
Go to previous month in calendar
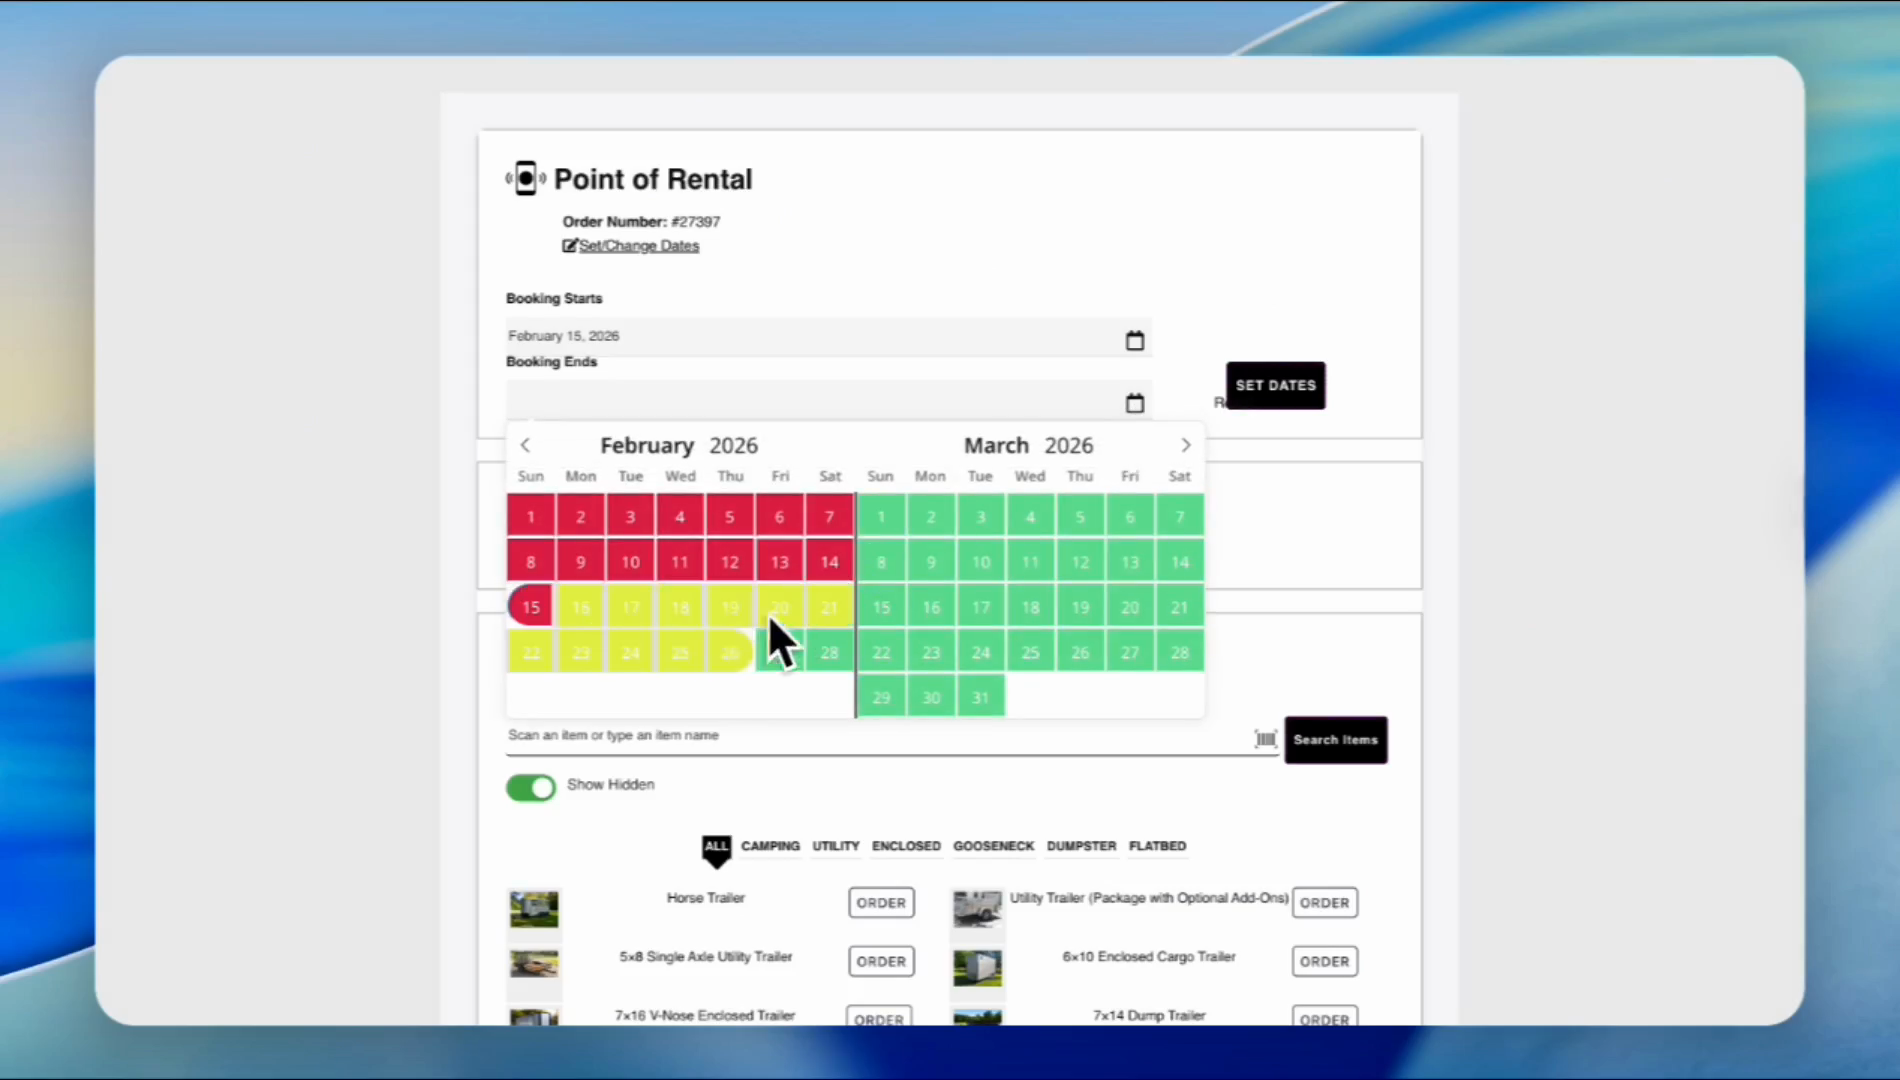tap(525, 446)
